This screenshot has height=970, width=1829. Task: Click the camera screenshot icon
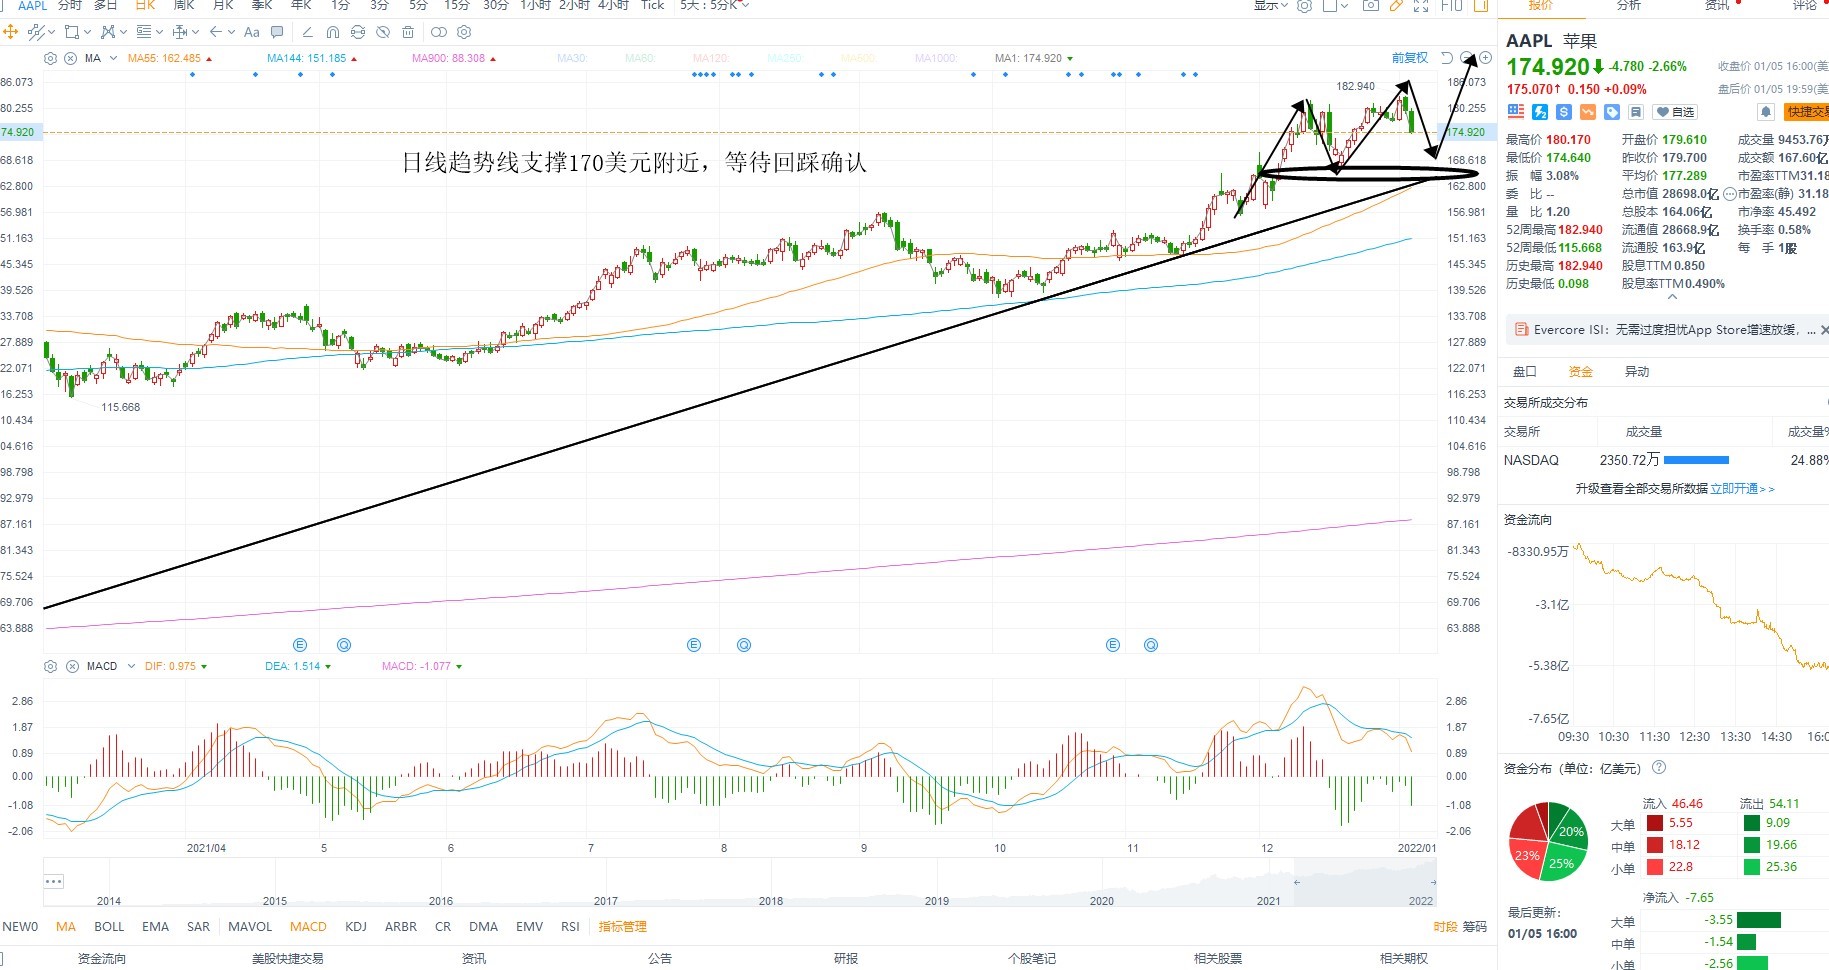click(1371, 6)
